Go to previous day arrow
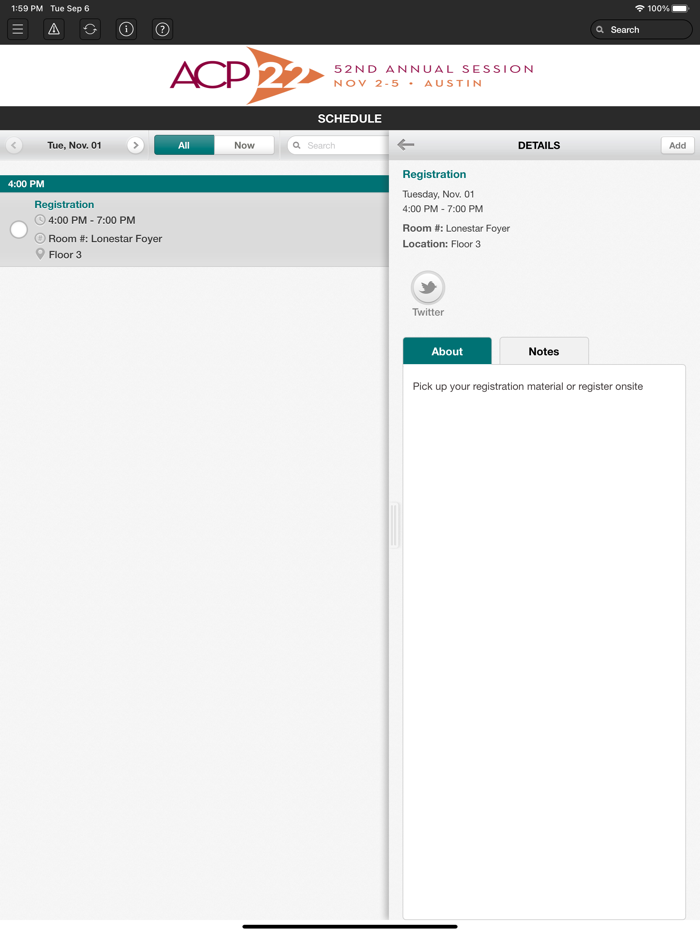The height and width of the screenshot is (934, 700). pos(14,145)
